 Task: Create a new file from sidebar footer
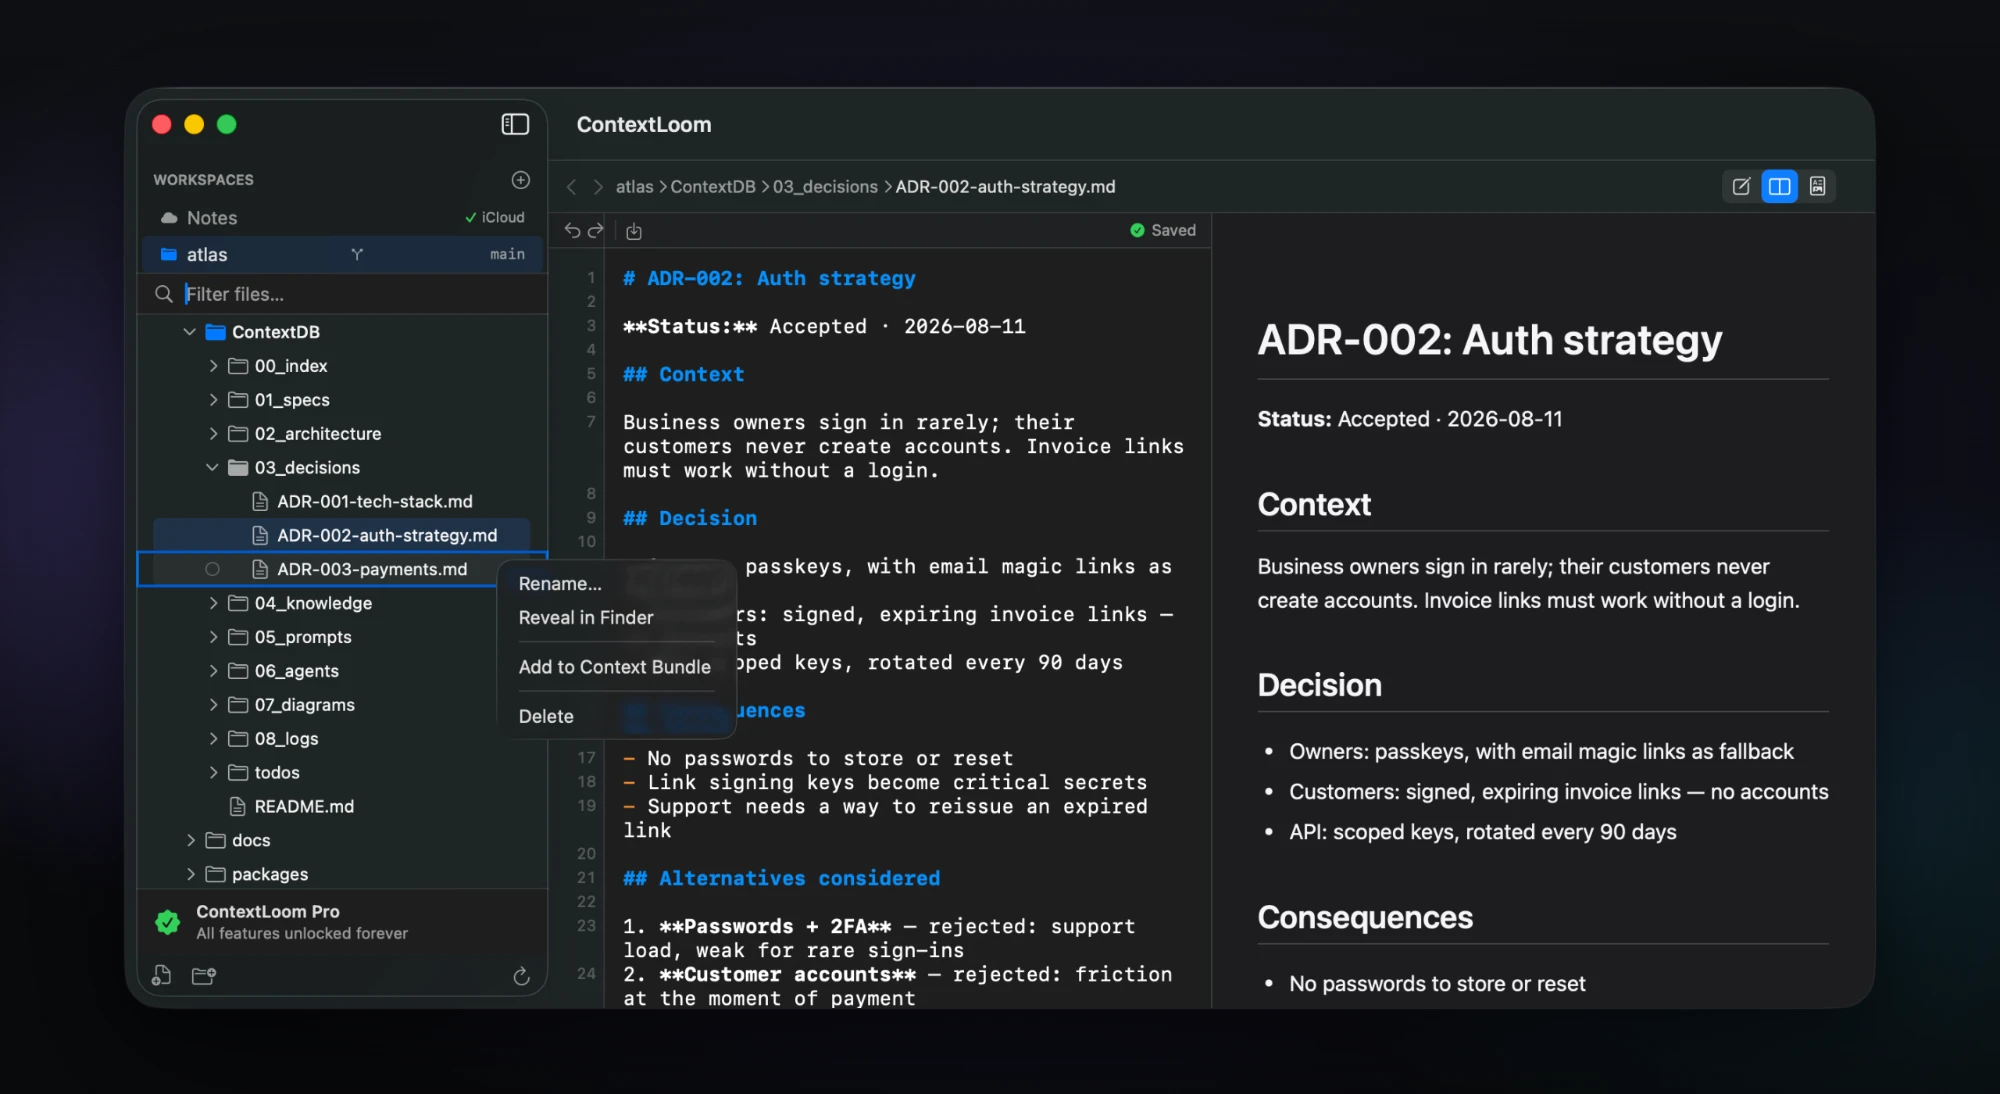pyautogui.click(x=161, y=976)
